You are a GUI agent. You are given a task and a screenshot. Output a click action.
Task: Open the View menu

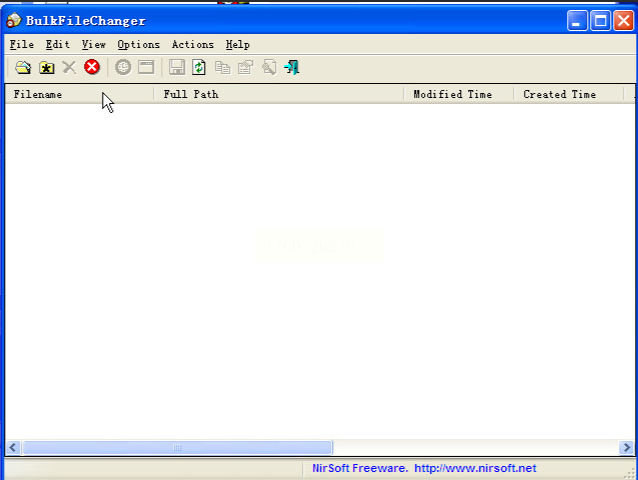click(x=94, y=44)
